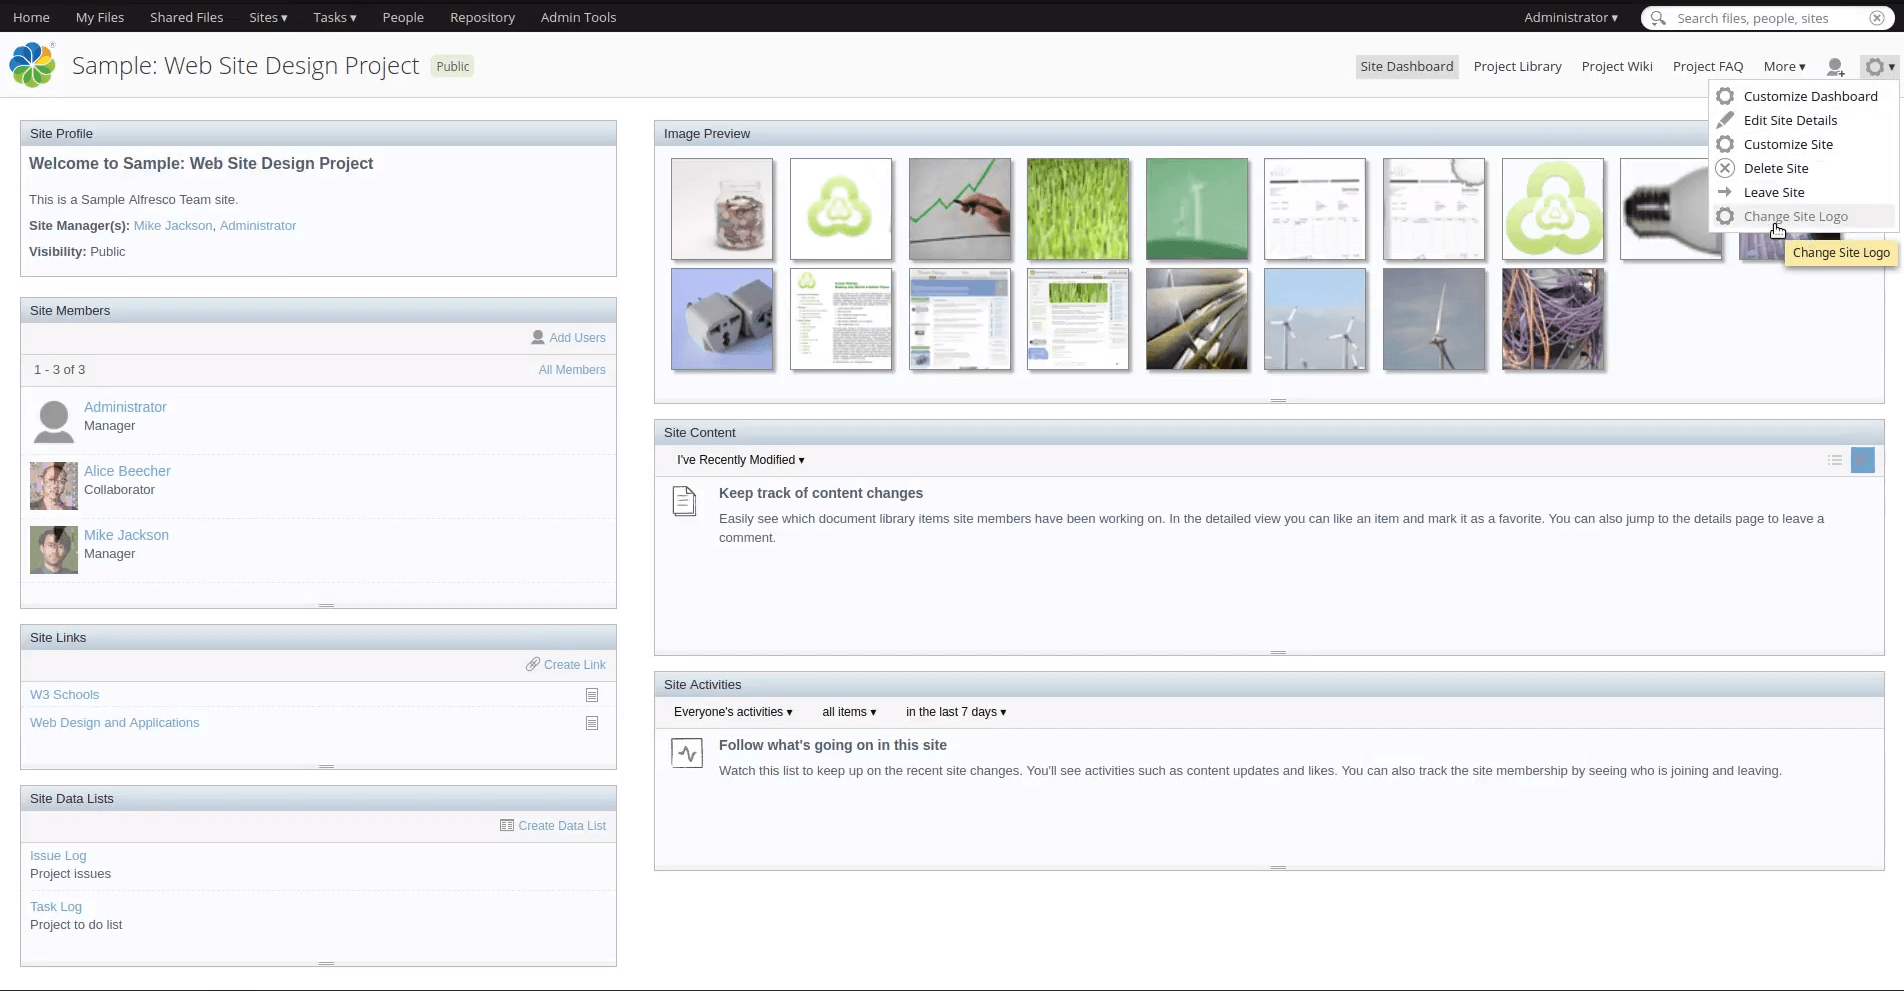Change the "in the last 7 days" filter
This screenshot has height=991, width=1904.
pyautogui.click(x=954, y=711)
